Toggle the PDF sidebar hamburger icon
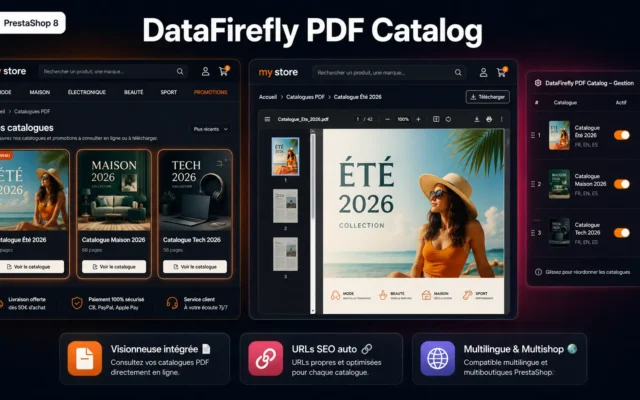 [267, 119]
